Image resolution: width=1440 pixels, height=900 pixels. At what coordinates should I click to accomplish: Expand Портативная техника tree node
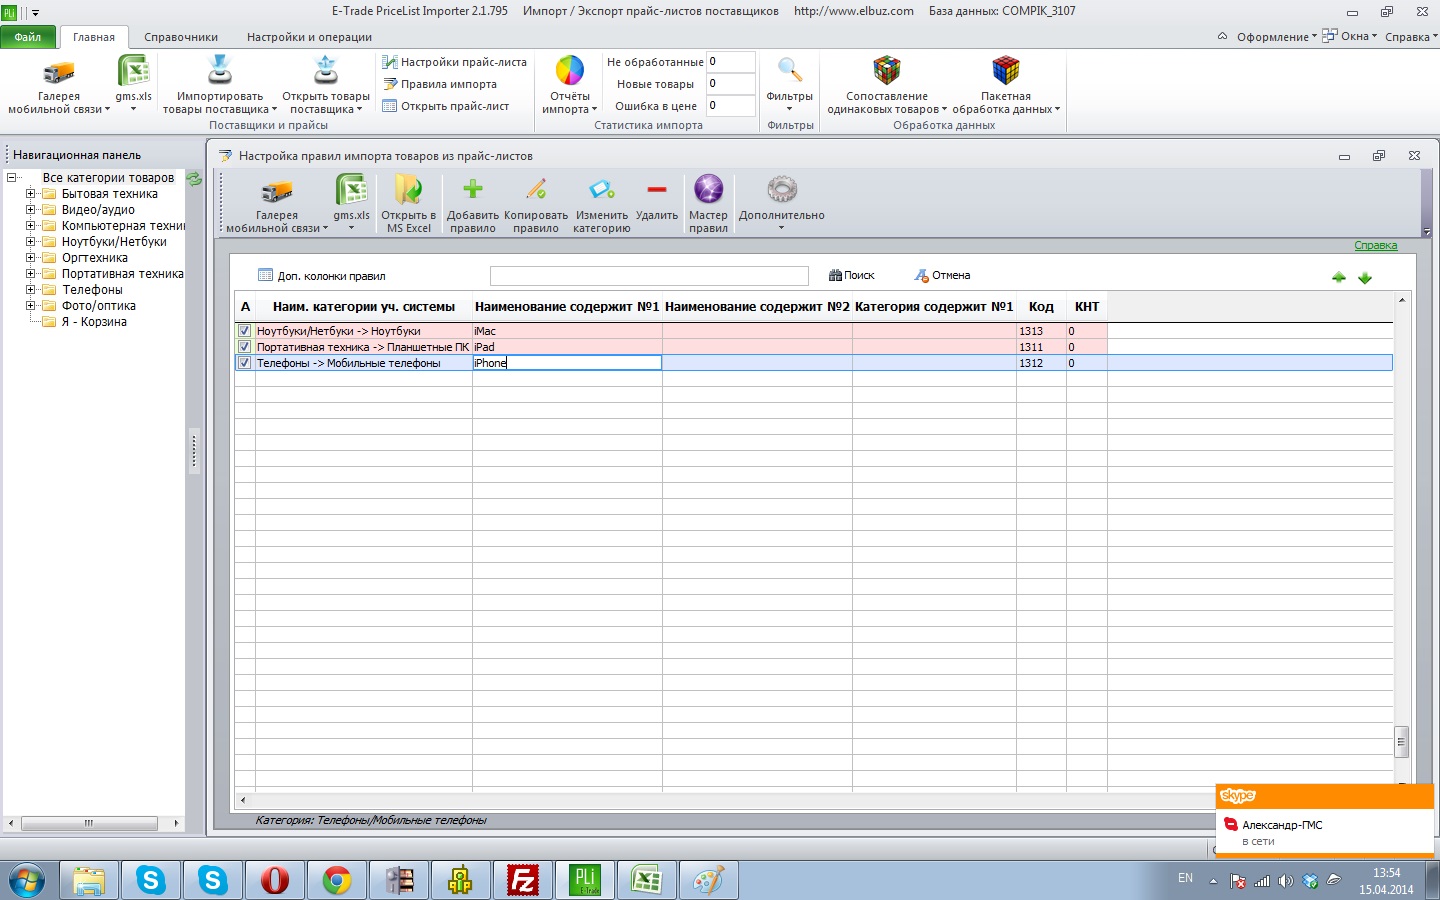(30, 274)
